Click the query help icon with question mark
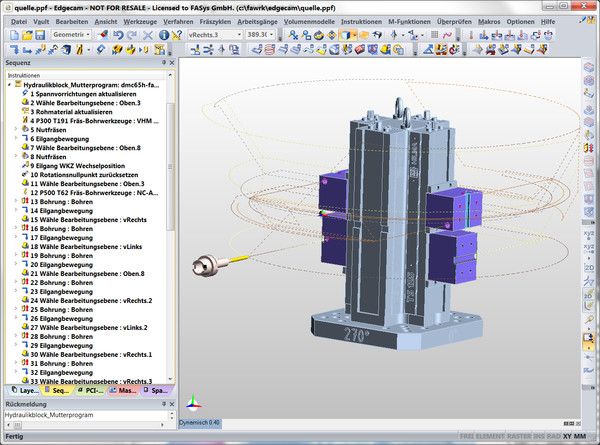 pos(176,35)
